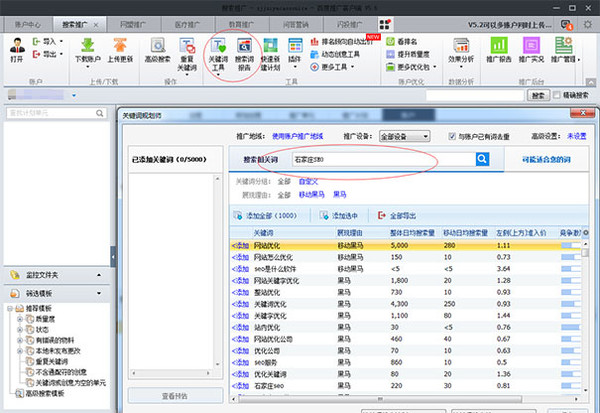Switch to the 账户中心 tab
The image size is (600, 413).
point(28,24)
